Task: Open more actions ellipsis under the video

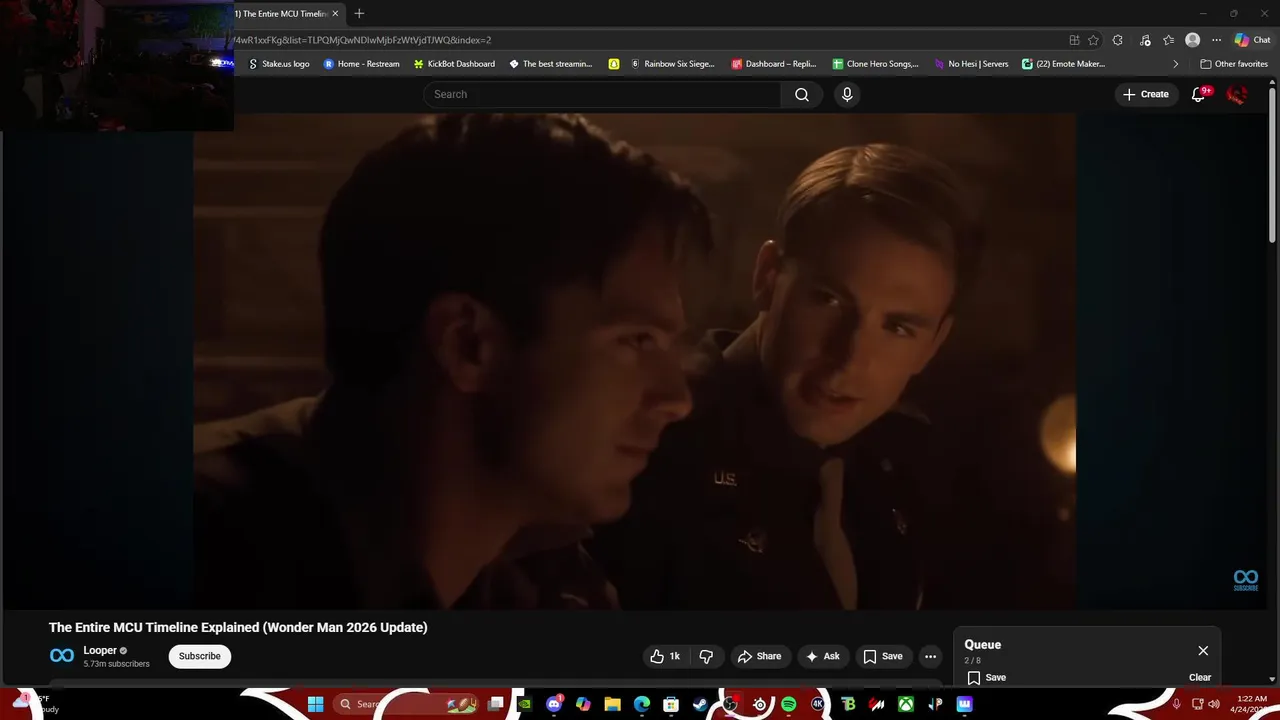Action: click(x=930, y=656)
